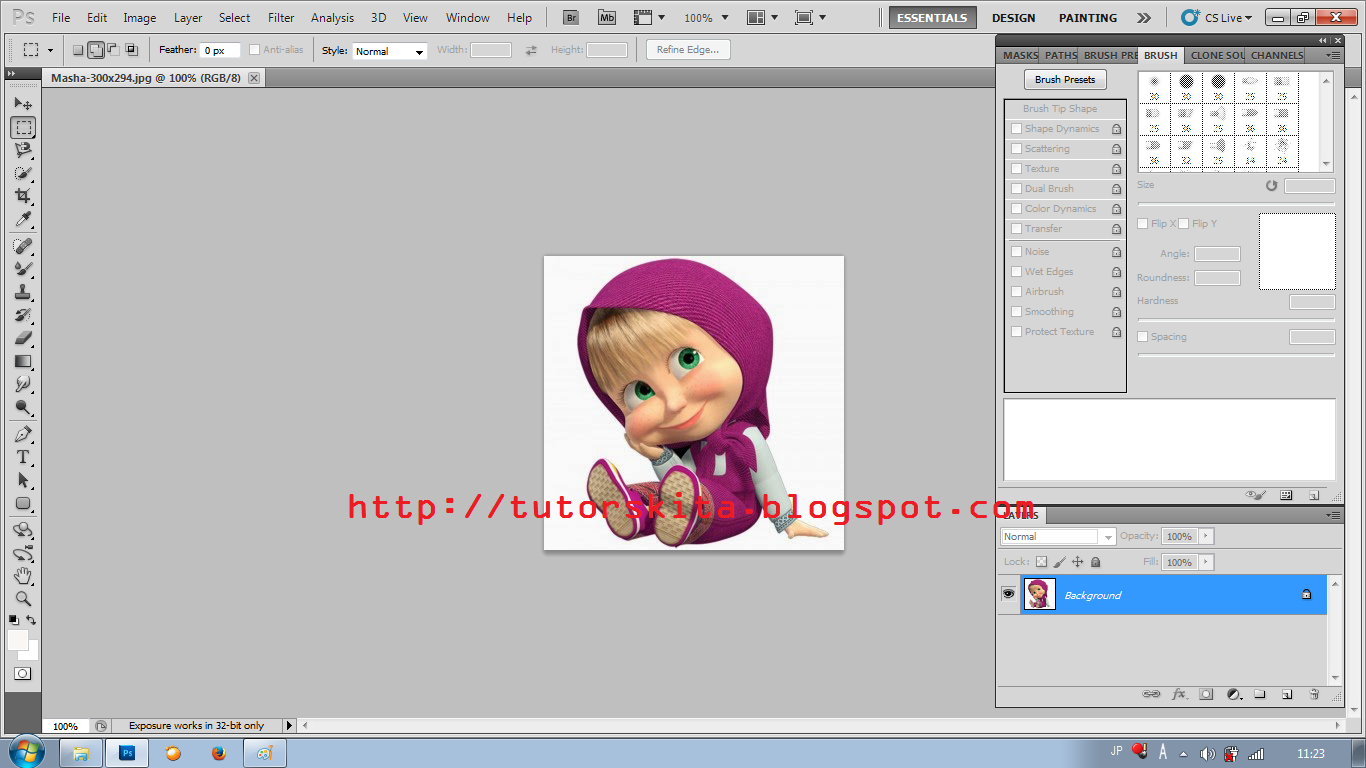Select the Lasso tool
The height and width of the screenshot is (768, 1366).
(23, 150)
